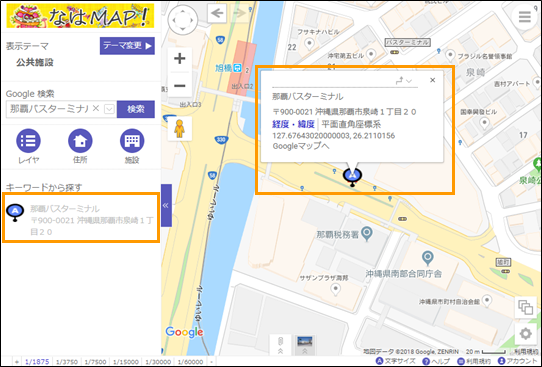Image resolution: width=542 pixels, height=367 pixels.
Task: Click the Googleマップへ link
Action: tap(301, 146)
